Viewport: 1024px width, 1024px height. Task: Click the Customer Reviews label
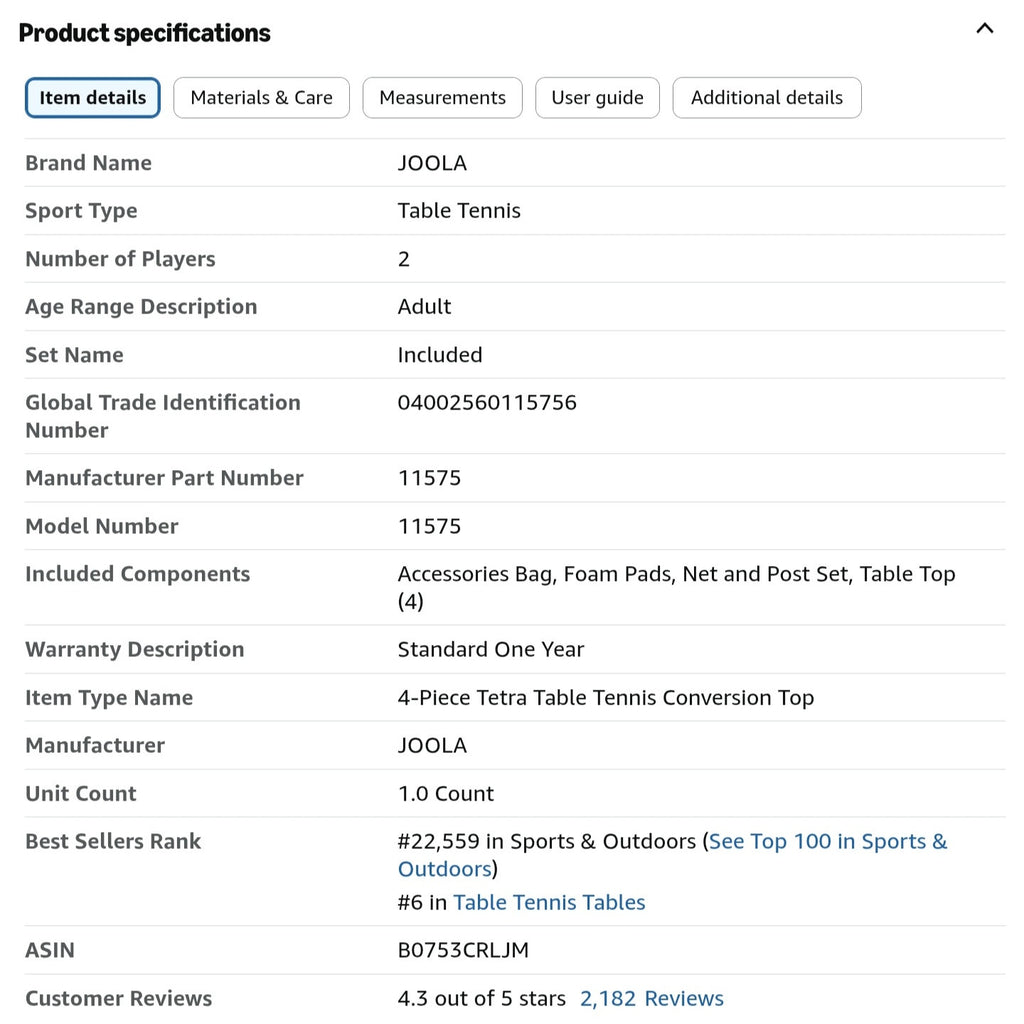click(x=118, y=998)
